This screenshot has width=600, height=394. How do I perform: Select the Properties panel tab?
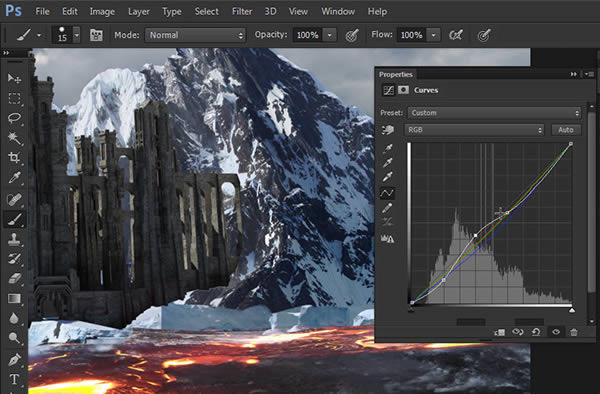(396, 75)
